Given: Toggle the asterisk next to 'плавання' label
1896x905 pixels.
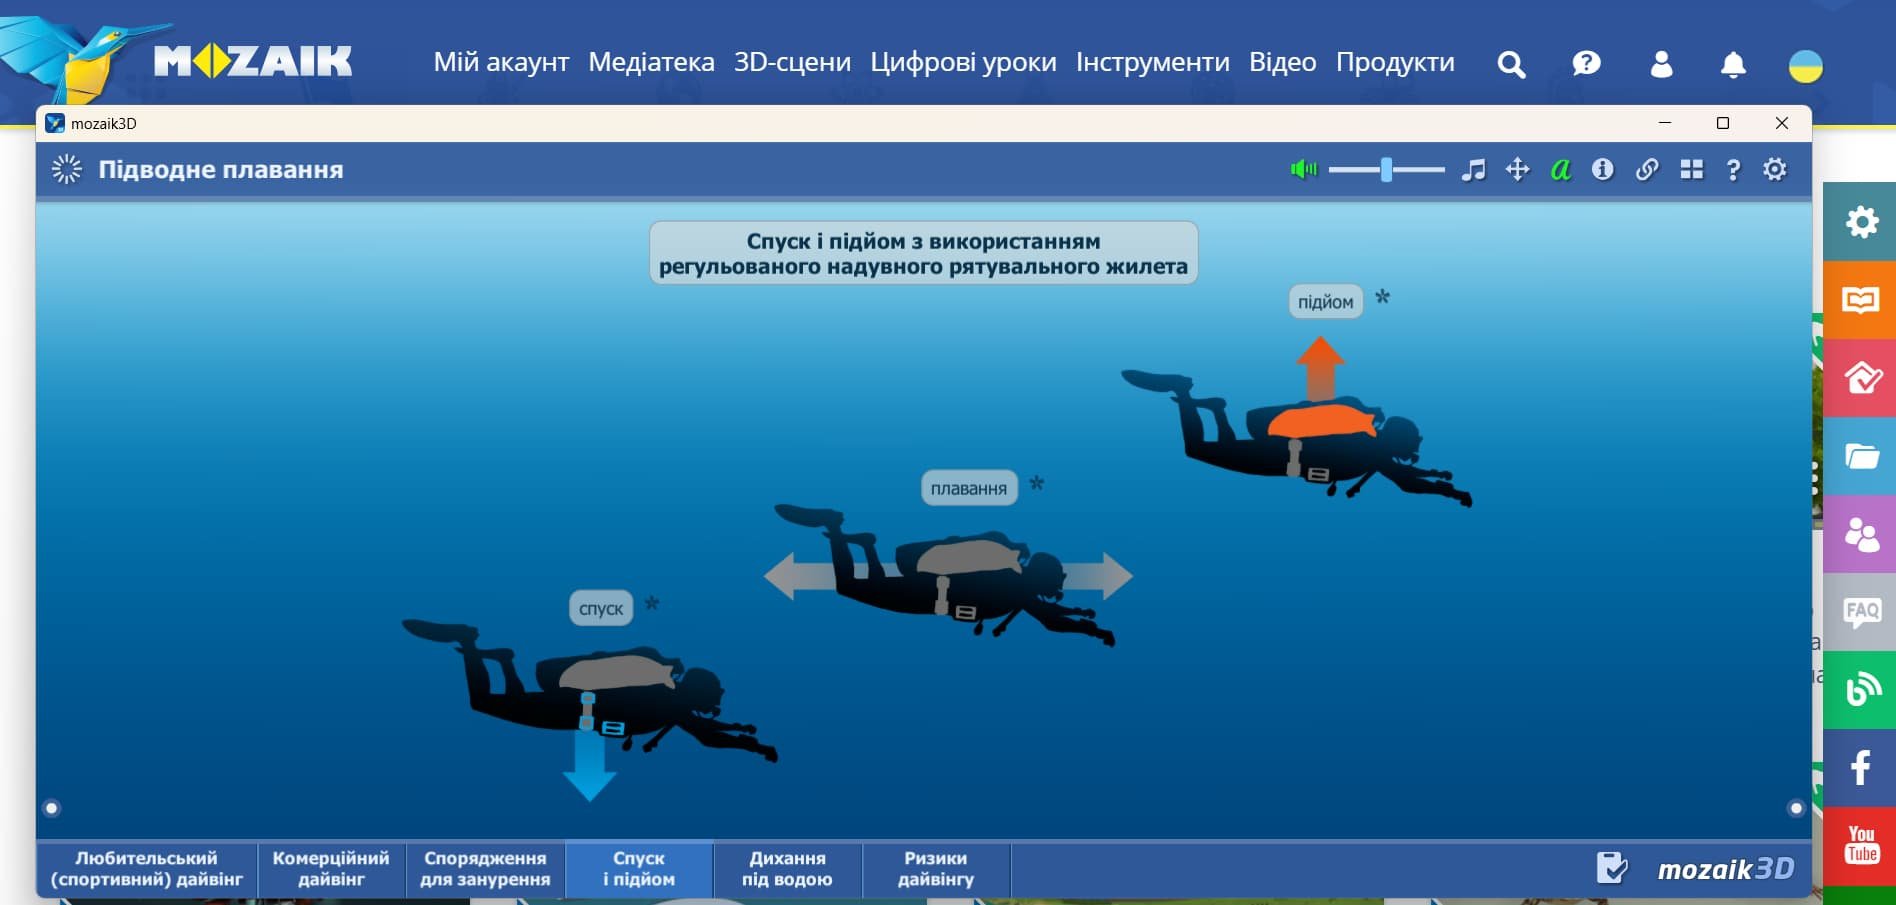Looking at the screenshot, I should click(1036, 484).
